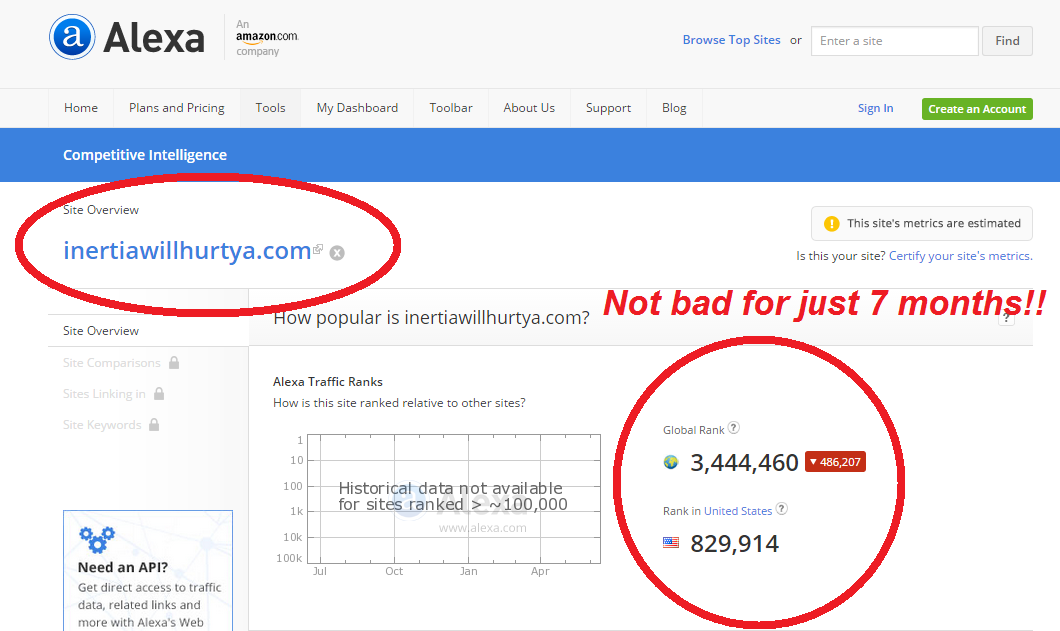Click the lock icon next to Site Keywords
This screenshot has width=1060, height=631.
(154, 425)
